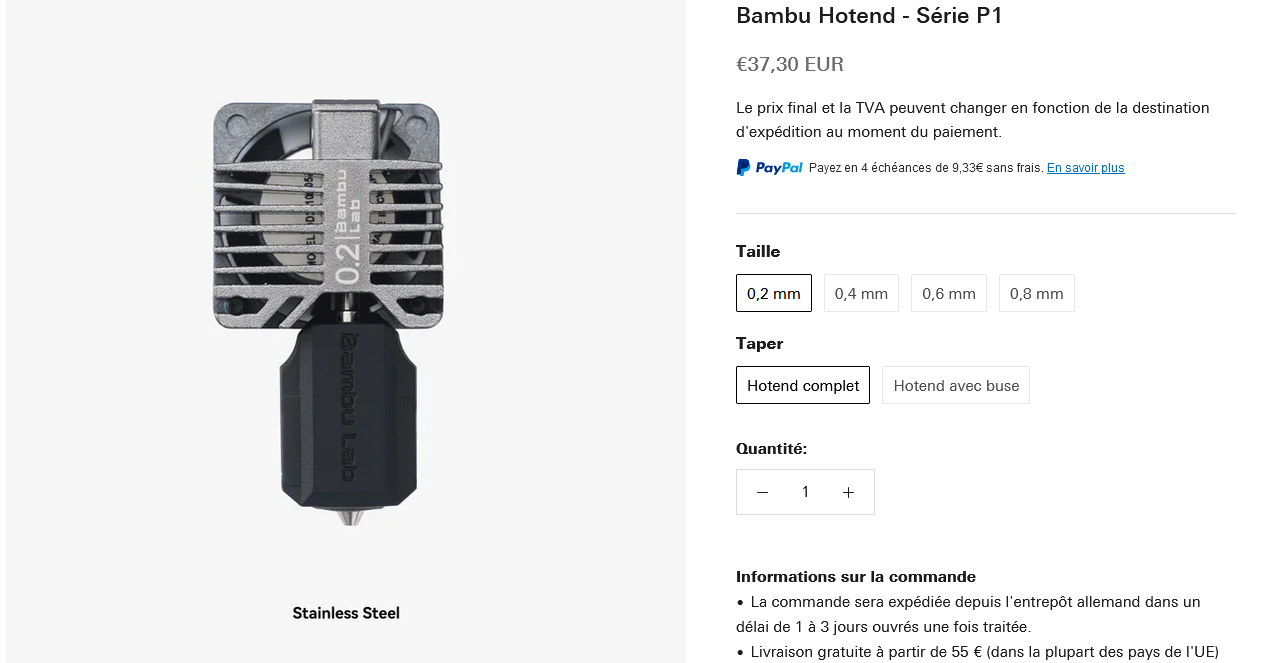Pick the 0,6 mm size option
This screenshot has width=1273, height=663.
click(948, 293)
